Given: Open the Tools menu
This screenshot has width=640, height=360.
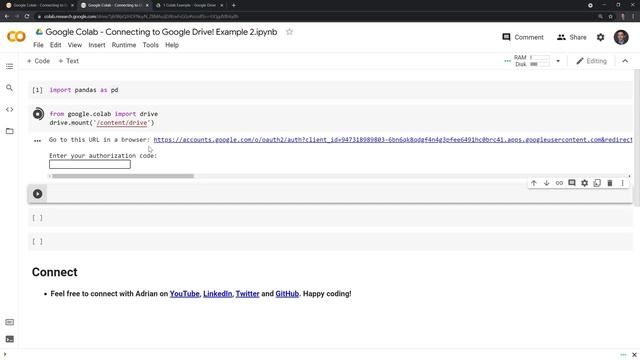Looking at the screenshot, I should point(151,45).
